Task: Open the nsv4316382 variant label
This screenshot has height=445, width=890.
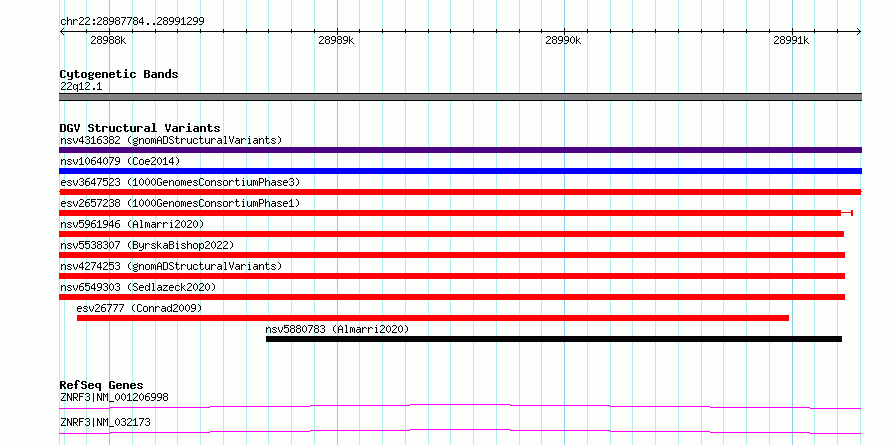Action: coord(171,140)
